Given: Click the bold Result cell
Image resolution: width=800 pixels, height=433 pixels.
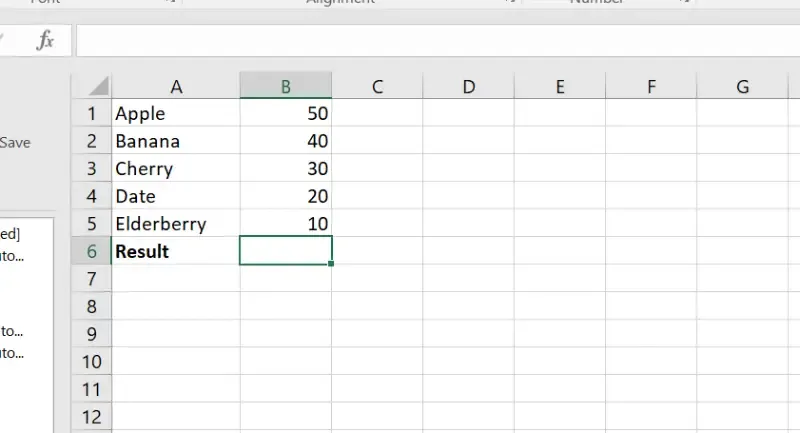Looking at the screenshot, I should click(176, 250).
